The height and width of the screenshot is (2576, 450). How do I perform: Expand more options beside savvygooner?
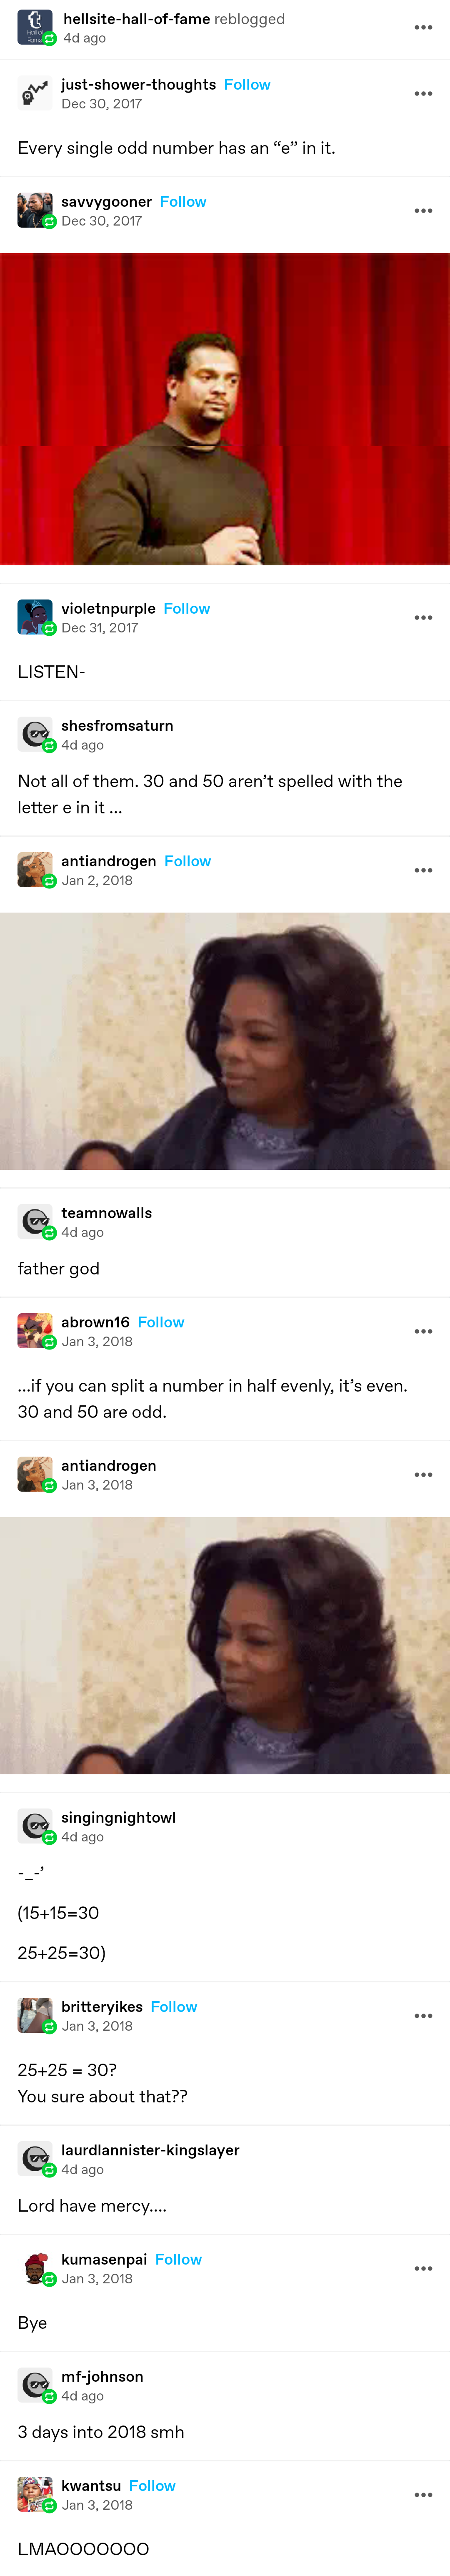[x=423, y=211]
